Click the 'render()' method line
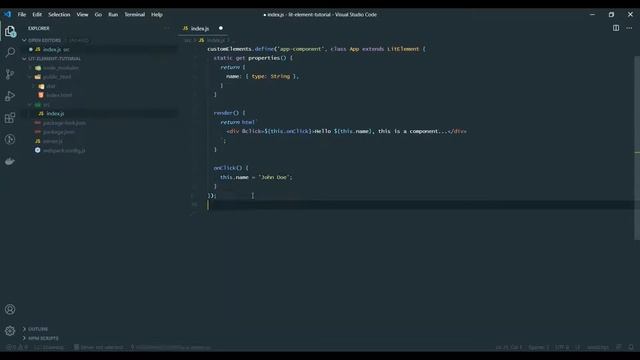 pos(229,113)
